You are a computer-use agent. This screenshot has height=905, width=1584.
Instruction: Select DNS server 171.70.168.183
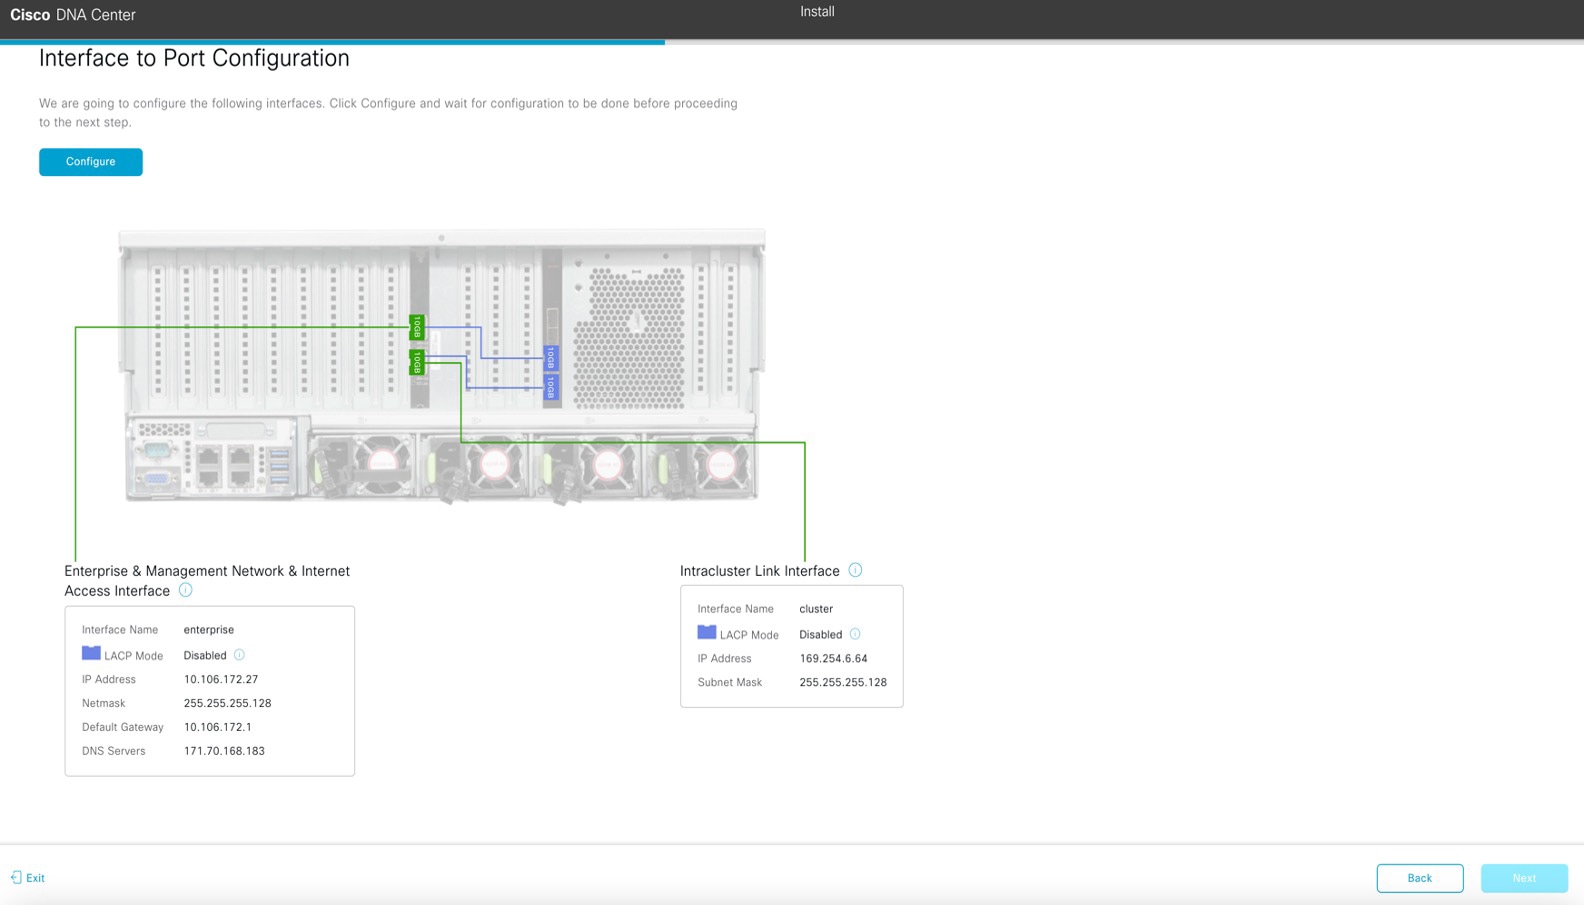point(224,751)
